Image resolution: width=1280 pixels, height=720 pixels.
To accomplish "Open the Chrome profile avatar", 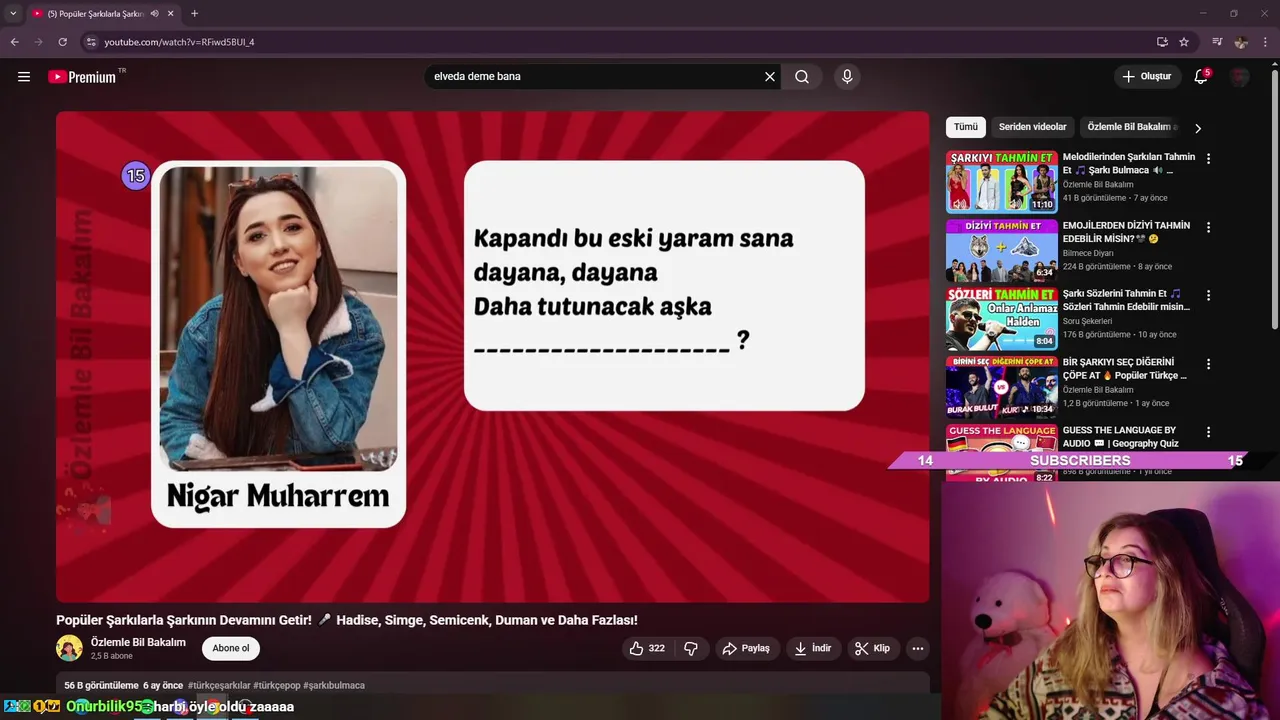I will 1241,42.
